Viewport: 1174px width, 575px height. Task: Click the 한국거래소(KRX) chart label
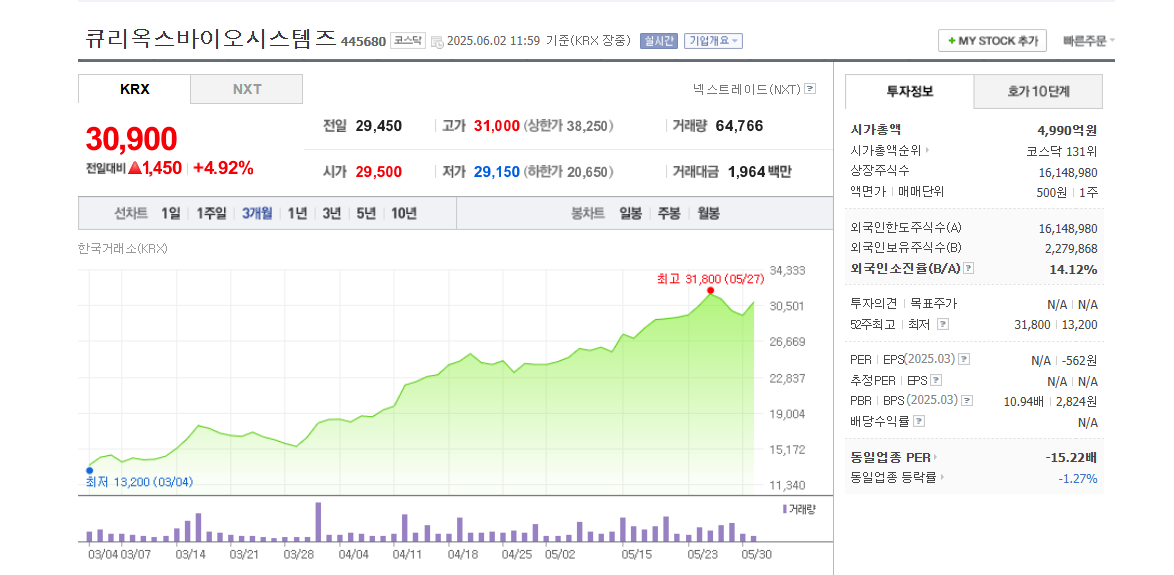click(x=122, y=249)
